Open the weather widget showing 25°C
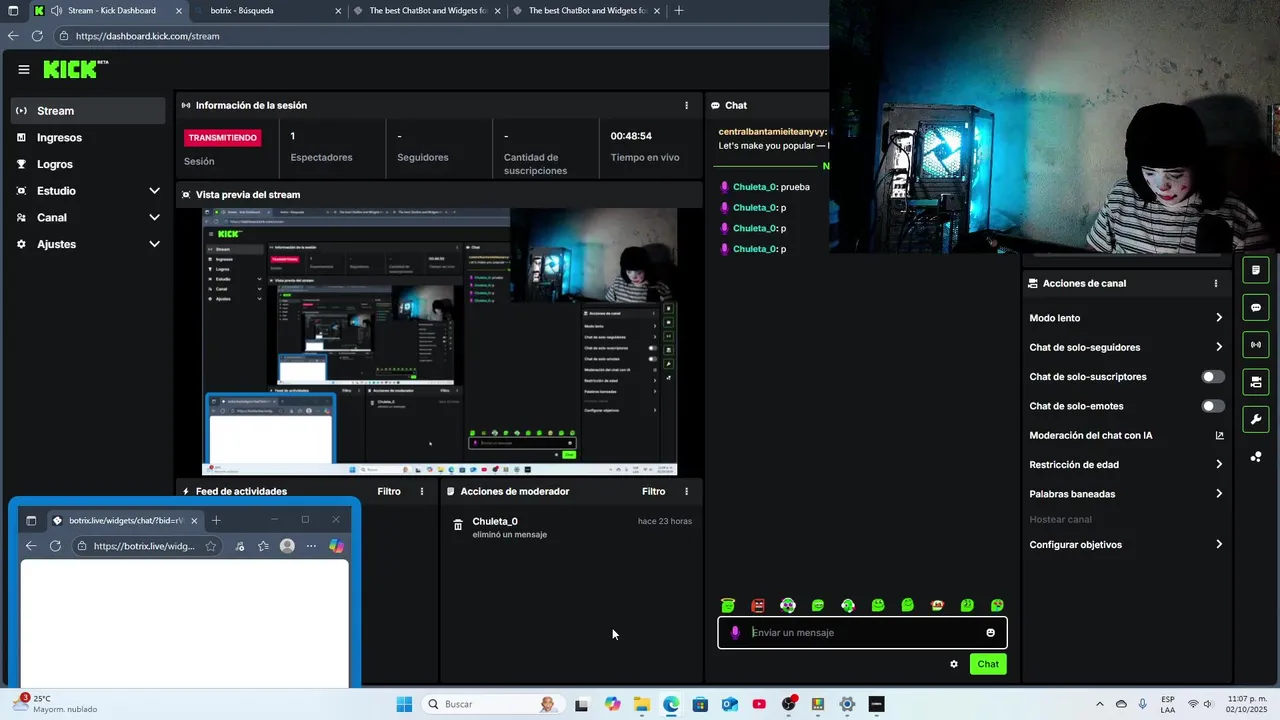 click(58, 704)
